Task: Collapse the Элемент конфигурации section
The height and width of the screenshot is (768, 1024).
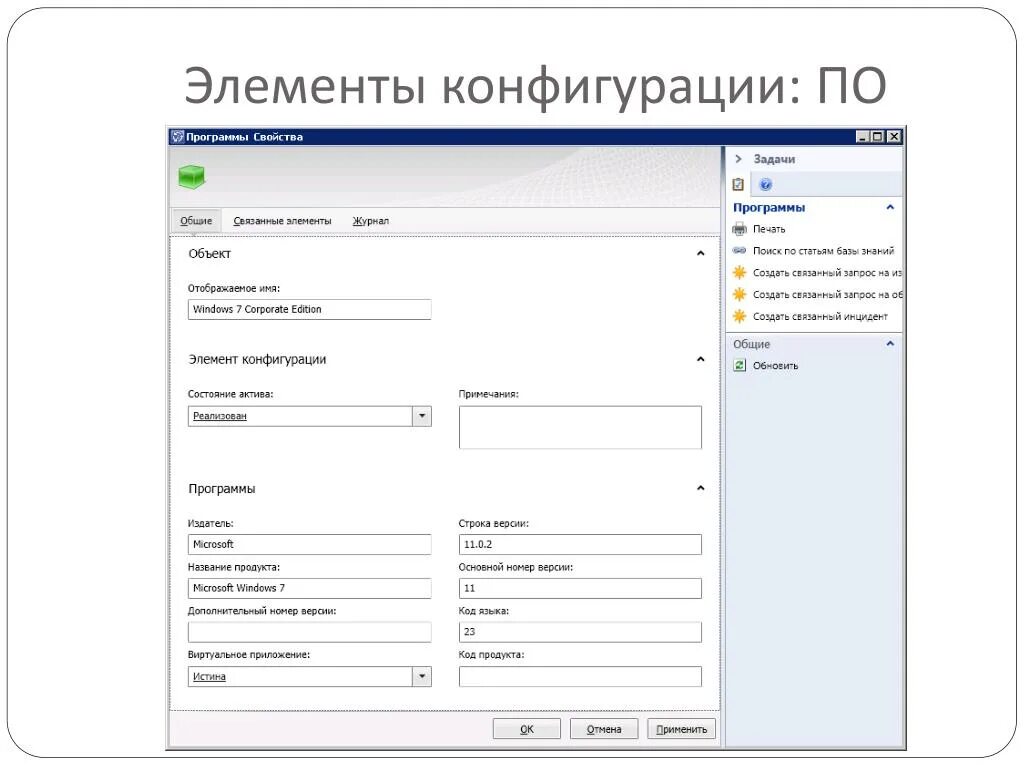Action: (701, 359)
